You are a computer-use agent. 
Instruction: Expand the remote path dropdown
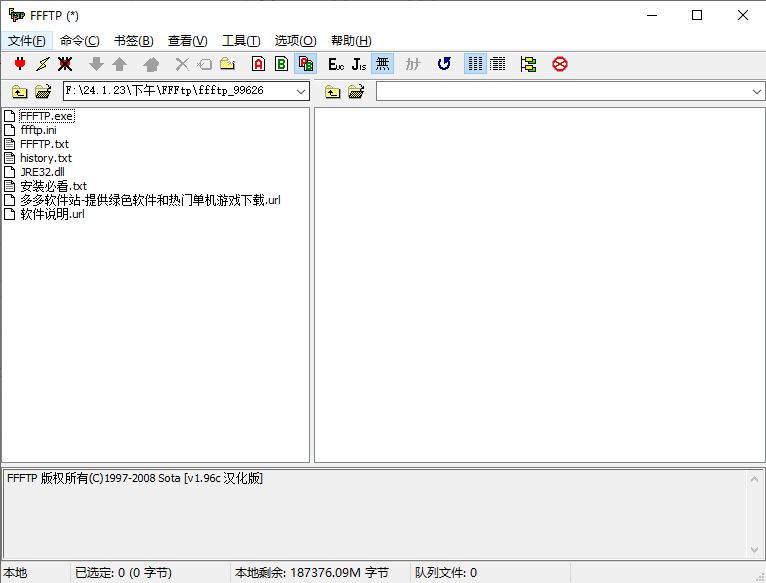click(757, 91)
